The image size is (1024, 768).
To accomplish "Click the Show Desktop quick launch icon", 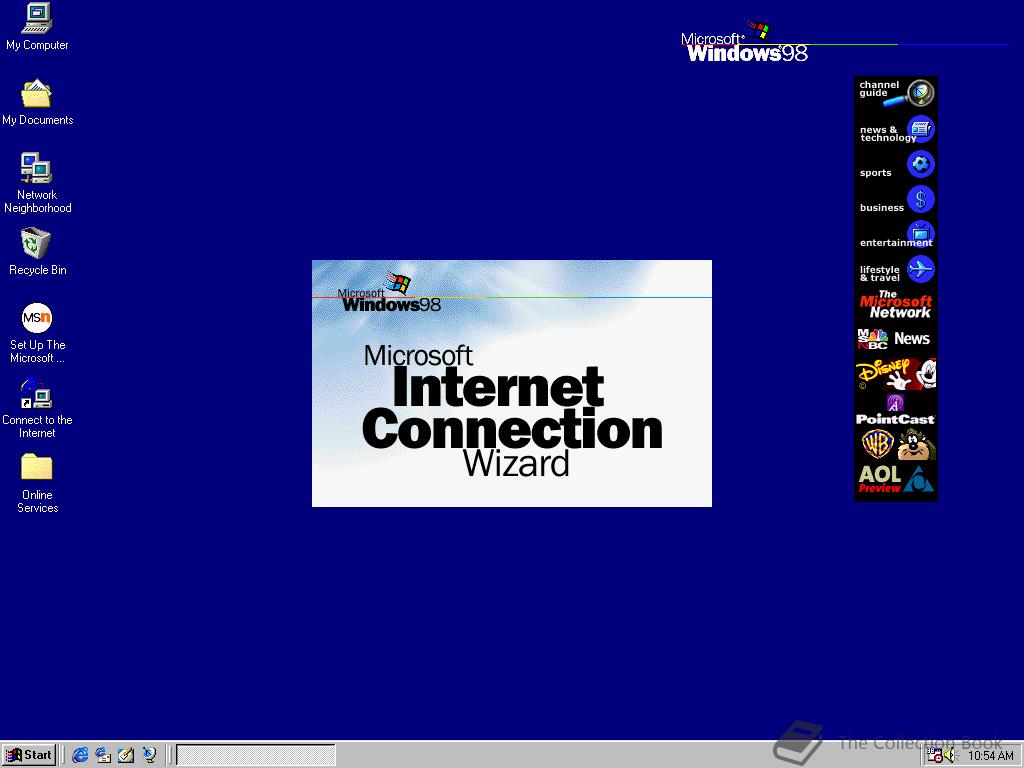I will pos(126,755).
